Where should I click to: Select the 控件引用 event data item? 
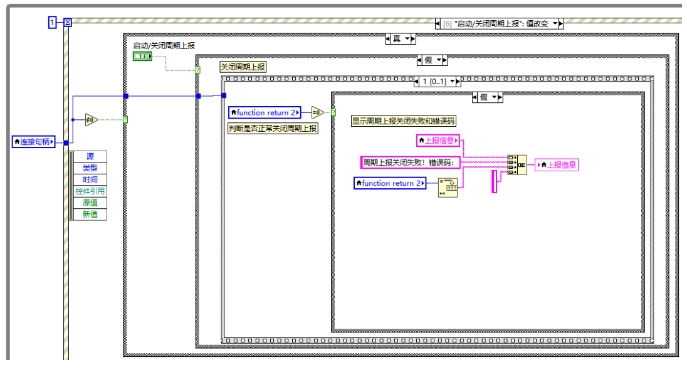90,191
